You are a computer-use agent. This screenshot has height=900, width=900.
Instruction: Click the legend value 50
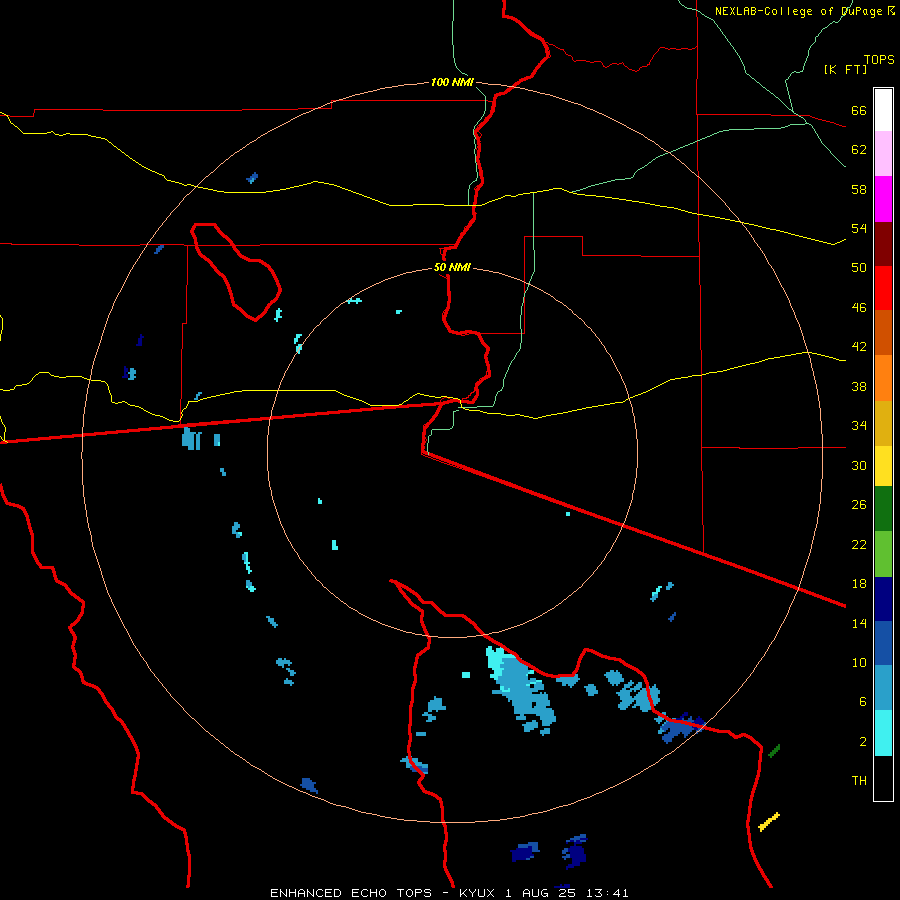click(x=859, y=267)
